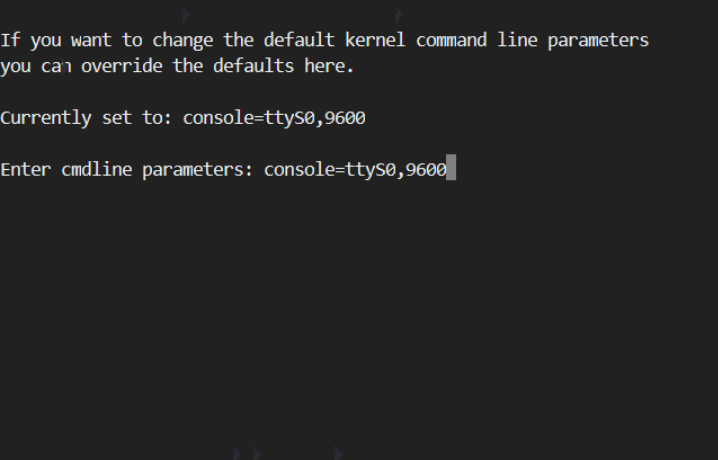718x460 pixels.
Task: Click the word "override" in the second line
Action: pos(127,67)
